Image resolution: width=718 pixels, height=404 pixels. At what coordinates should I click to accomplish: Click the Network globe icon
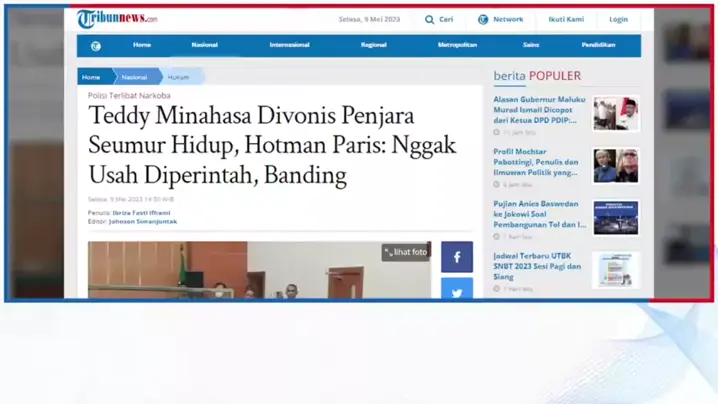point(483,19)
